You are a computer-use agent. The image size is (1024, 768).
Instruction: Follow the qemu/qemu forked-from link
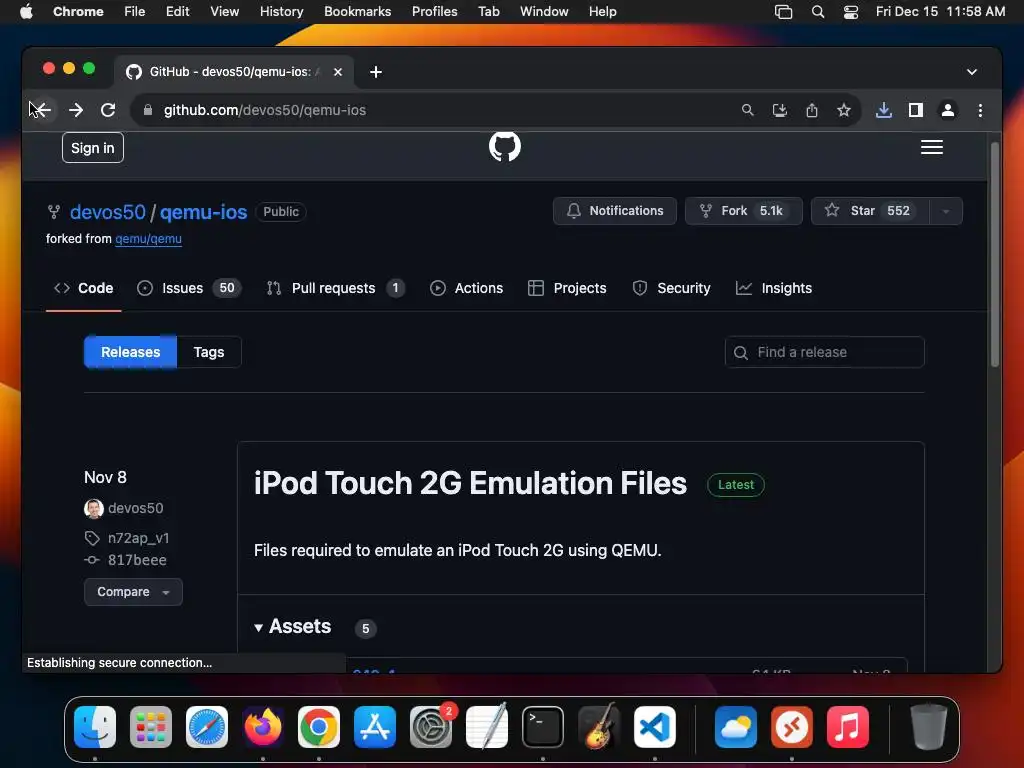coord(148,239)
